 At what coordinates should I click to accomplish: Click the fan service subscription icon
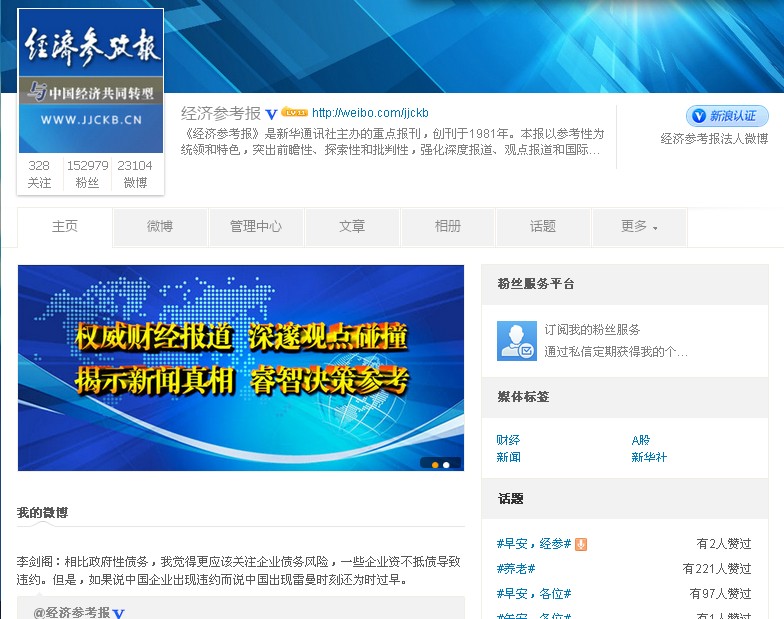tap(516, 341)
